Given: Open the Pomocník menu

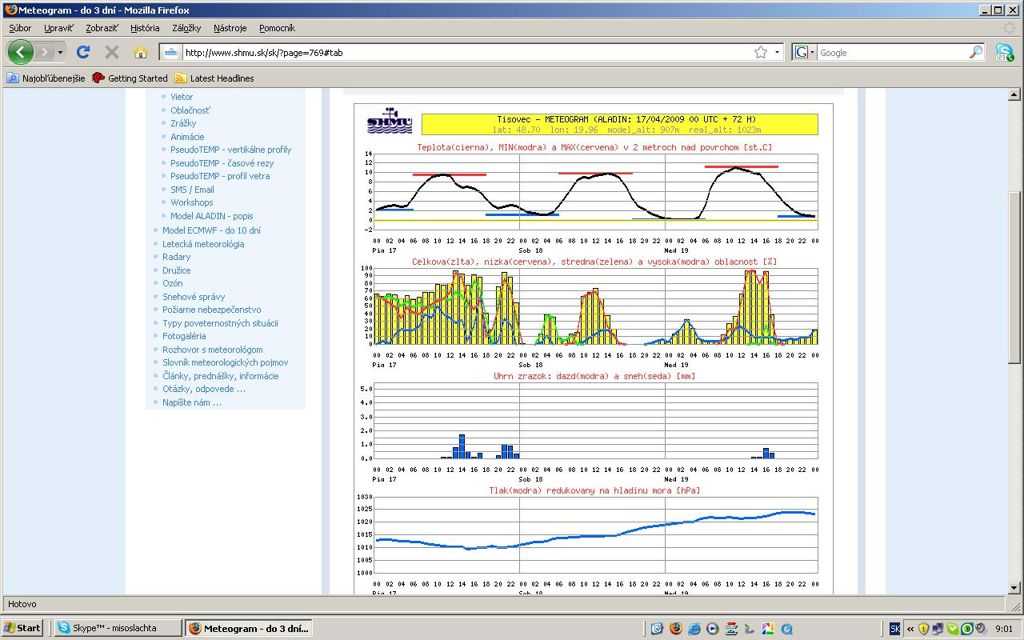Looking at the screenshot, I should (277, 28).
